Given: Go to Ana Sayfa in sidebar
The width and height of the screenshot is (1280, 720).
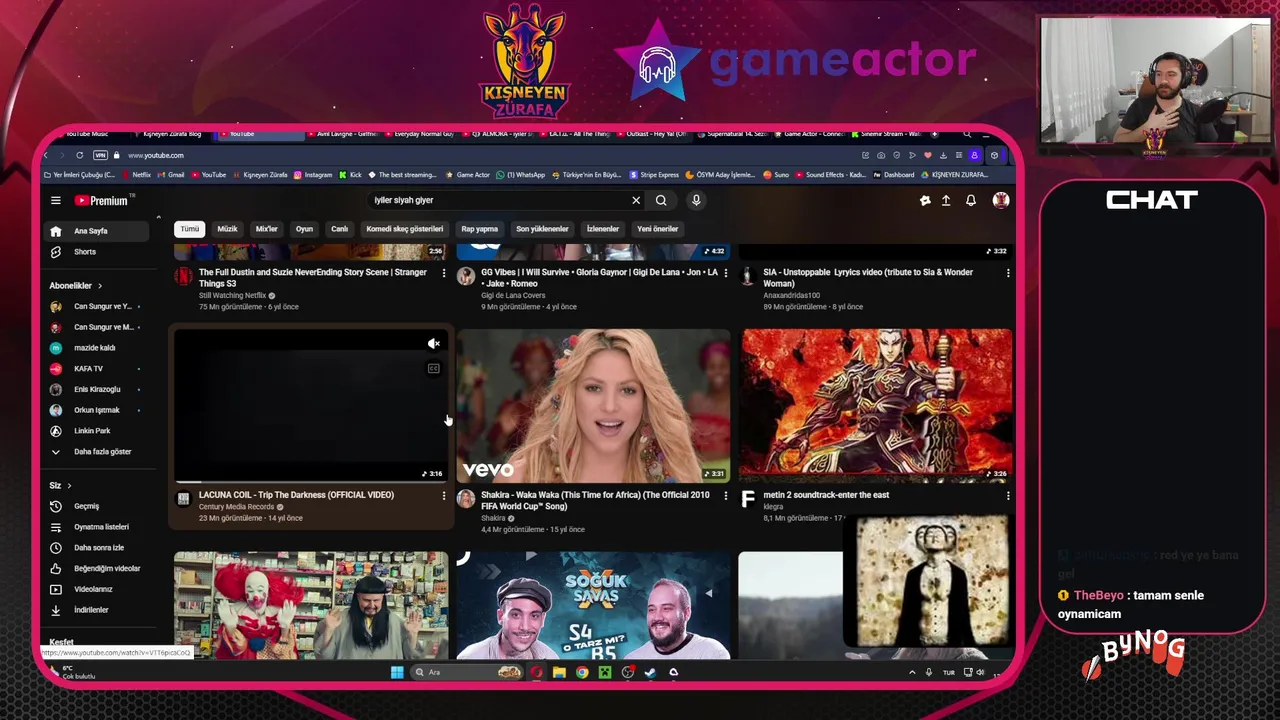Looking at the screenshot, I should 98,231.
